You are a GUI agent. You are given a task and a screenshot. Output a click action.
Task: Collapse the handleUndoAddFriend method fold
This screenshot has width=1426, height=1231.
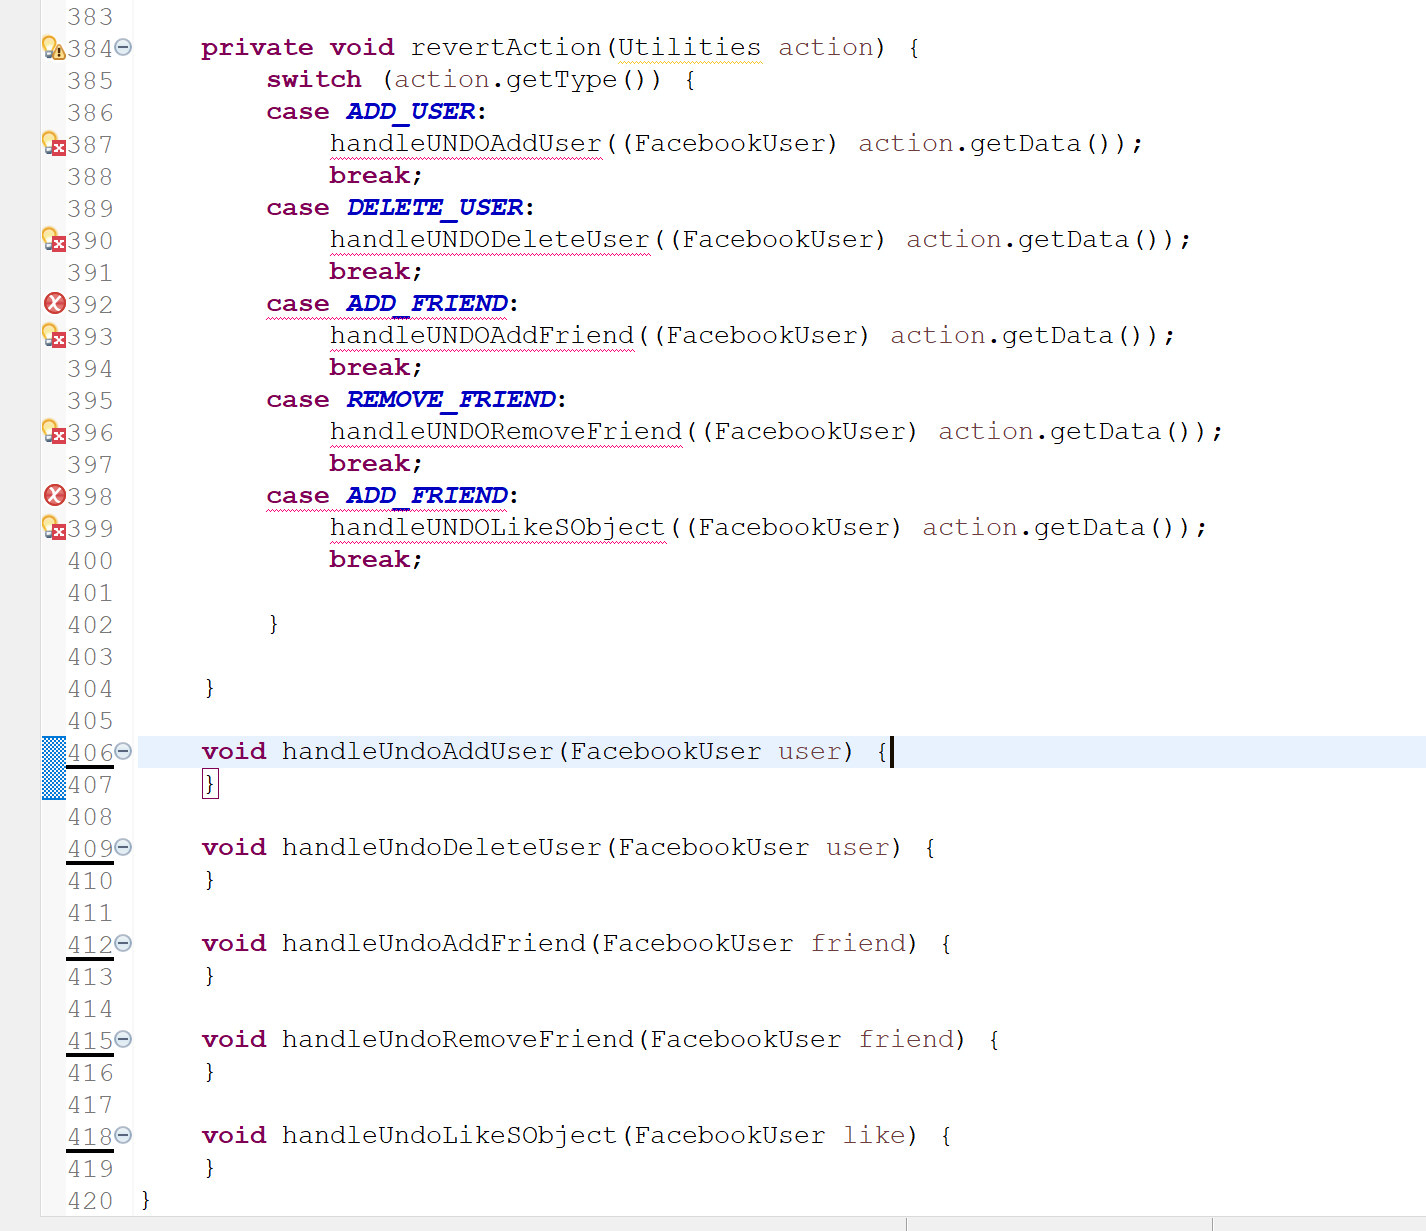pyautogui.click(x=123, y=943)
